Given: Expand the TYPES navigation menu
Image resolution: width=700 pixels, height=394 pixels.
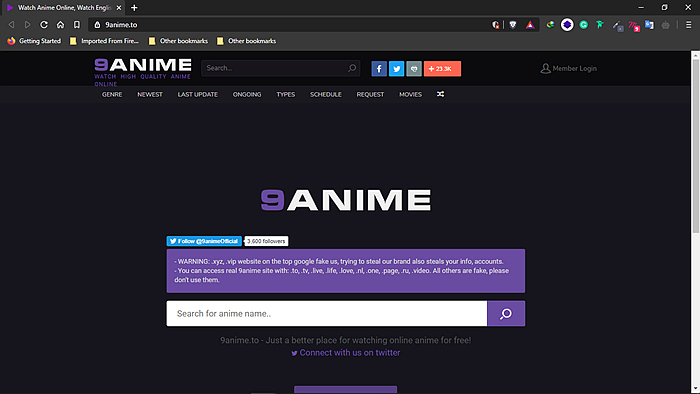Looking at the screenshot, I should click(x=286, y=95).
